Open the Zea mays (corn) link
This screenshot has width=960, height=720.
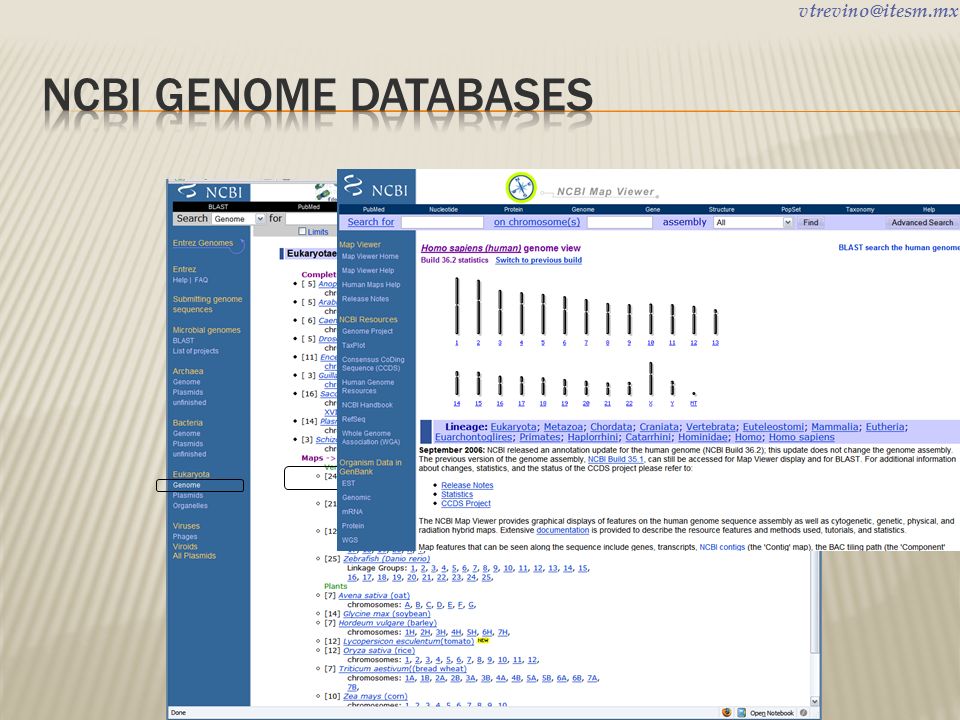point(375,696)
